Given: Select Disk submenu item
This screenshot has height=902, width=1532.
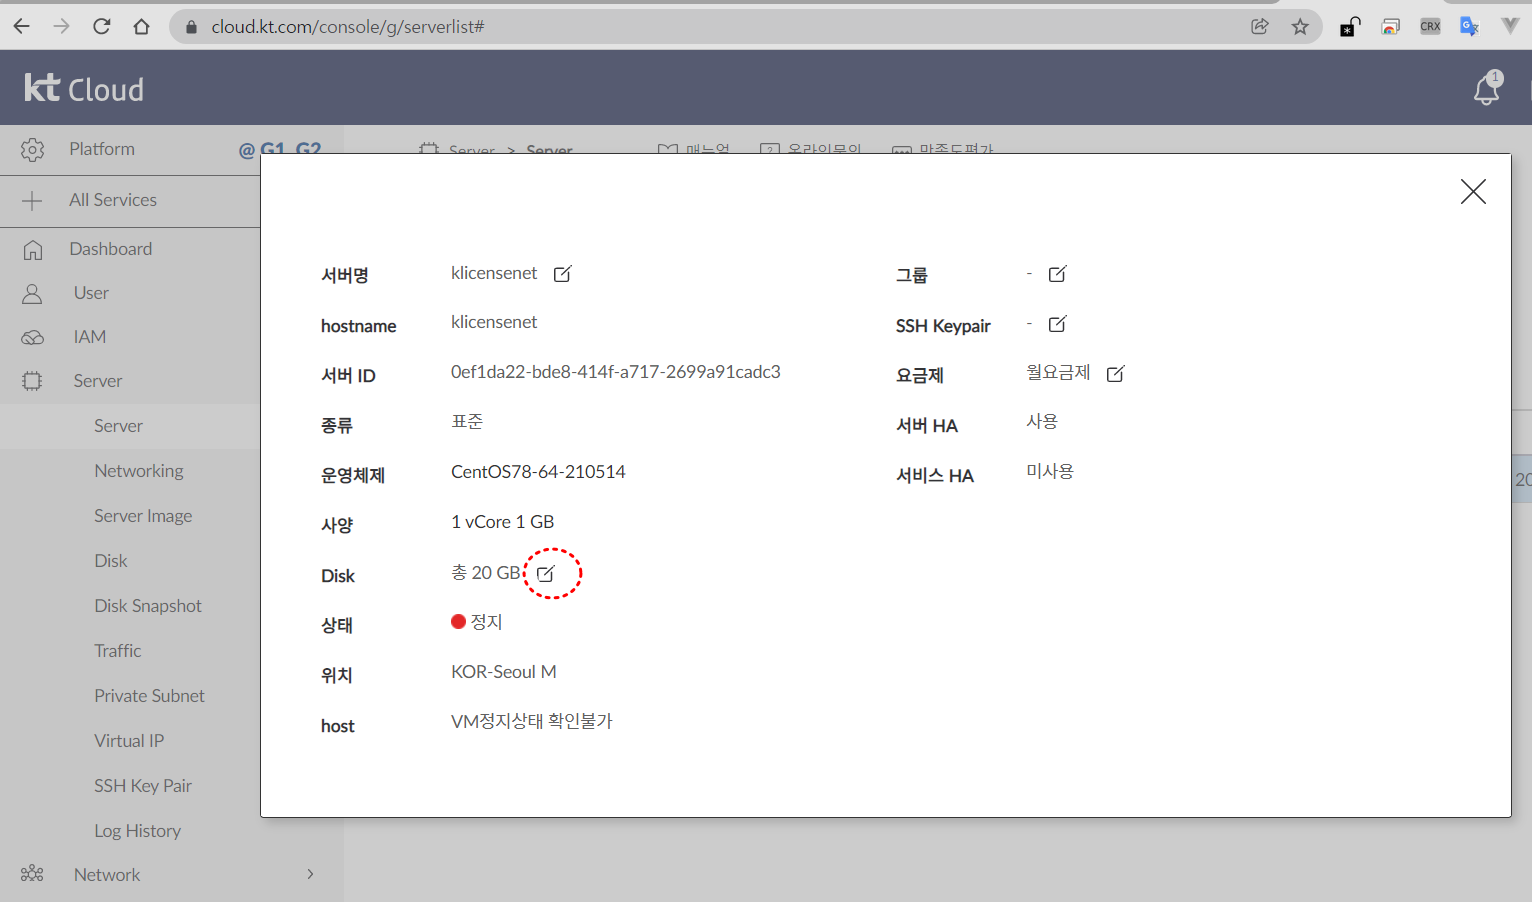Looking at the screenshot, I should tap(111, 561).
